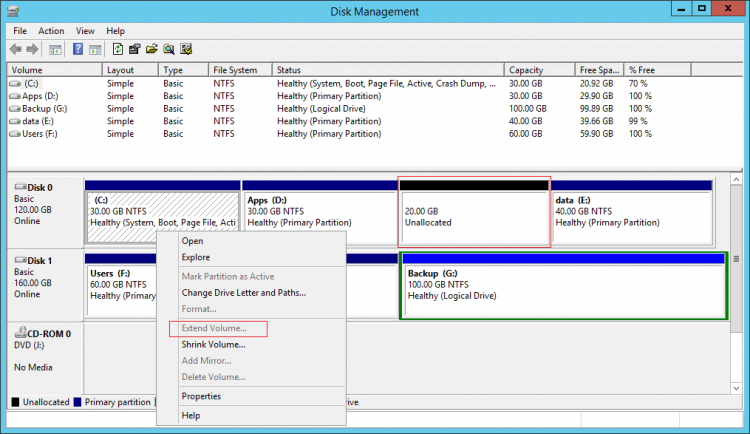
Task: Click the Forward arrow toolbar icon
Action: [32, 49]
